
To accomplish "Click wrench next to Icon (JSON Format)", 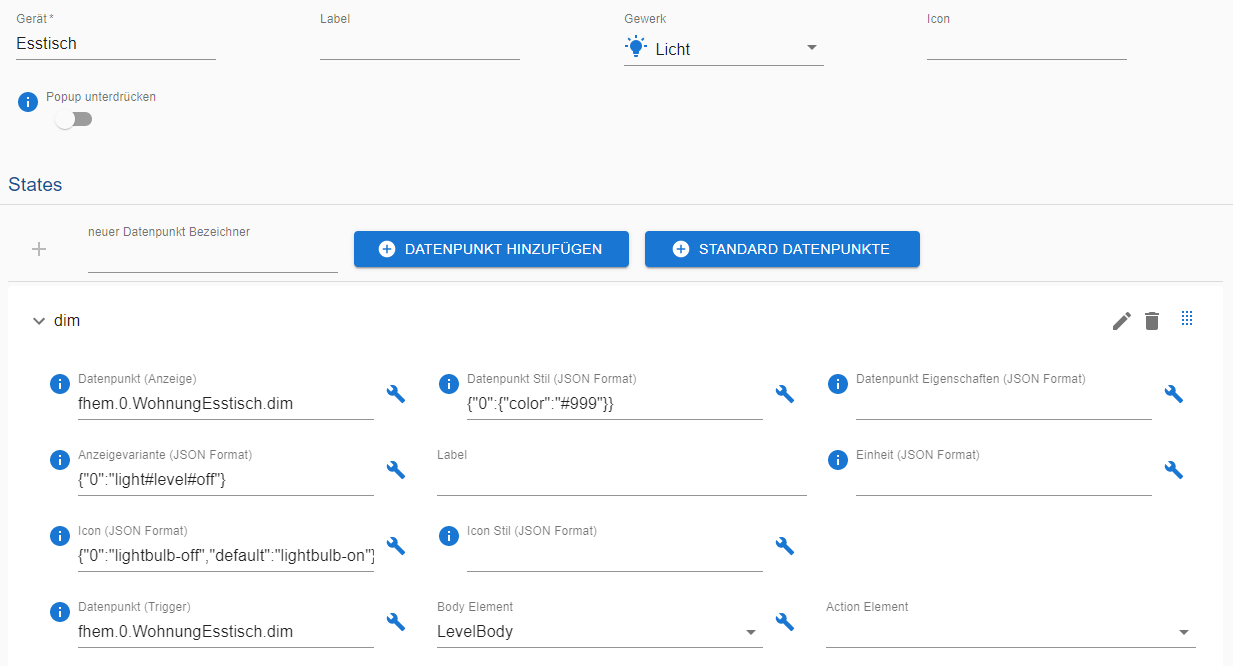I will [x=396, y=546].
